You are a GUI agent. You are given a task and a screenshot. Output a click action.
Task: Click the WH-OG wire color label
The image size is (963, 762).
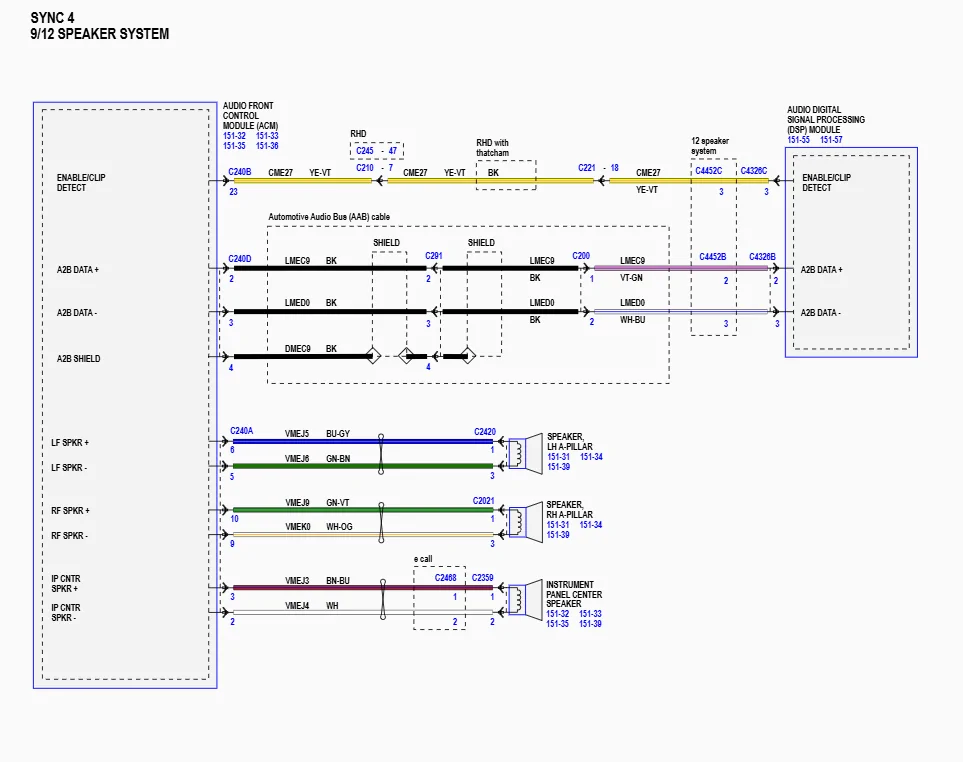[x=339, y=527]
